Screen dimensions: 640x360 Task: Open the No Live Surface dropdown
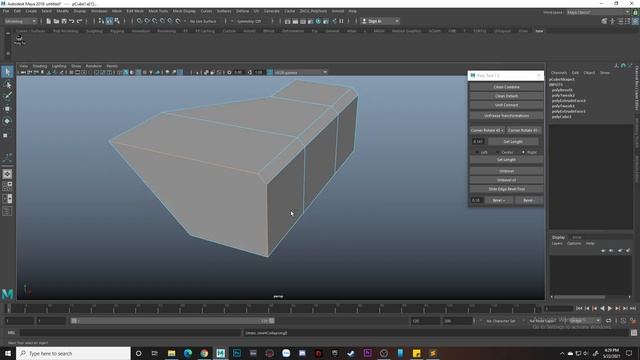pos(204,21)
